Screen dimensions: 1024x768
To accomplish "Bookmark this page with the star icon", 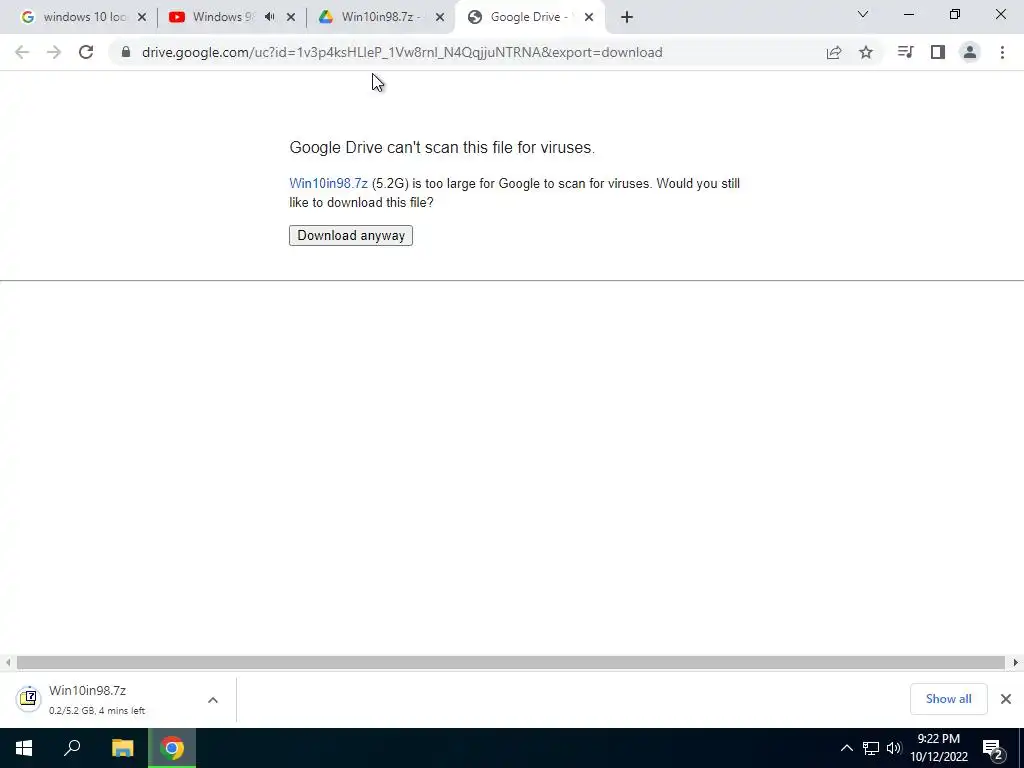I will (x=866, y=52).
